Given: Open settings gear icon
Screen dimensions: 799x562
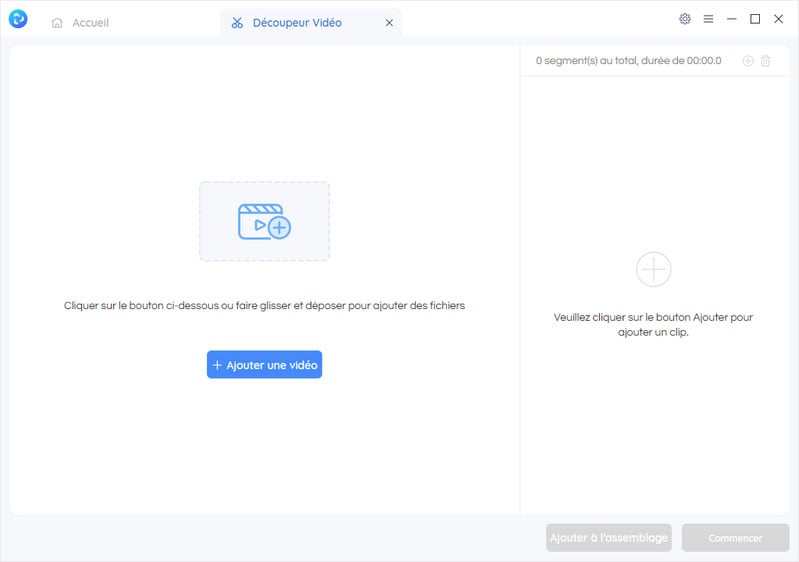Looking at the screenshot, I should click(x=685, y=19).
